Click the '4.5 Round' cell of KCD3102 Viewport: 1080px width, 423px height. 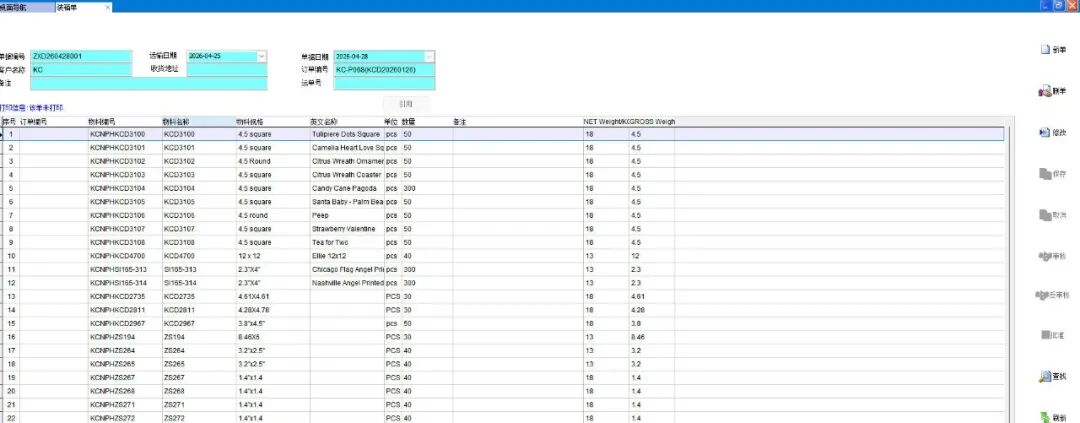coord(273,161)
